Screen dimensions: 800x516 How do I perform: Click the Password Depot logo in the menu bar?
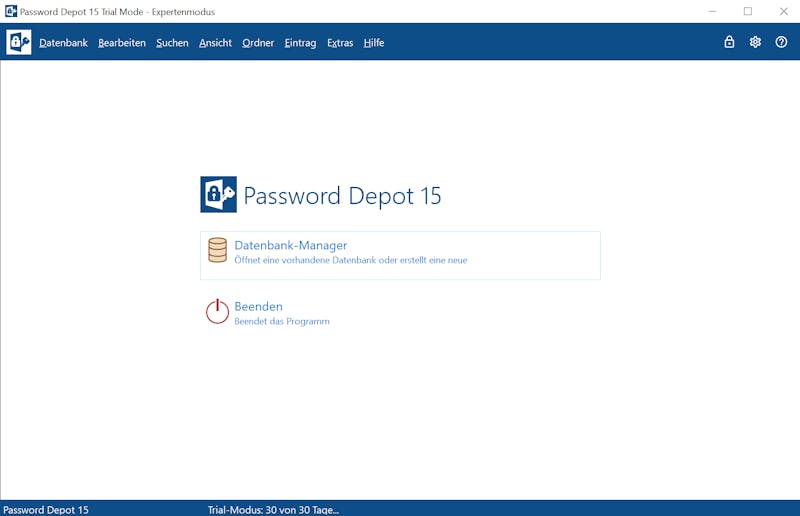tap(19, 42)
